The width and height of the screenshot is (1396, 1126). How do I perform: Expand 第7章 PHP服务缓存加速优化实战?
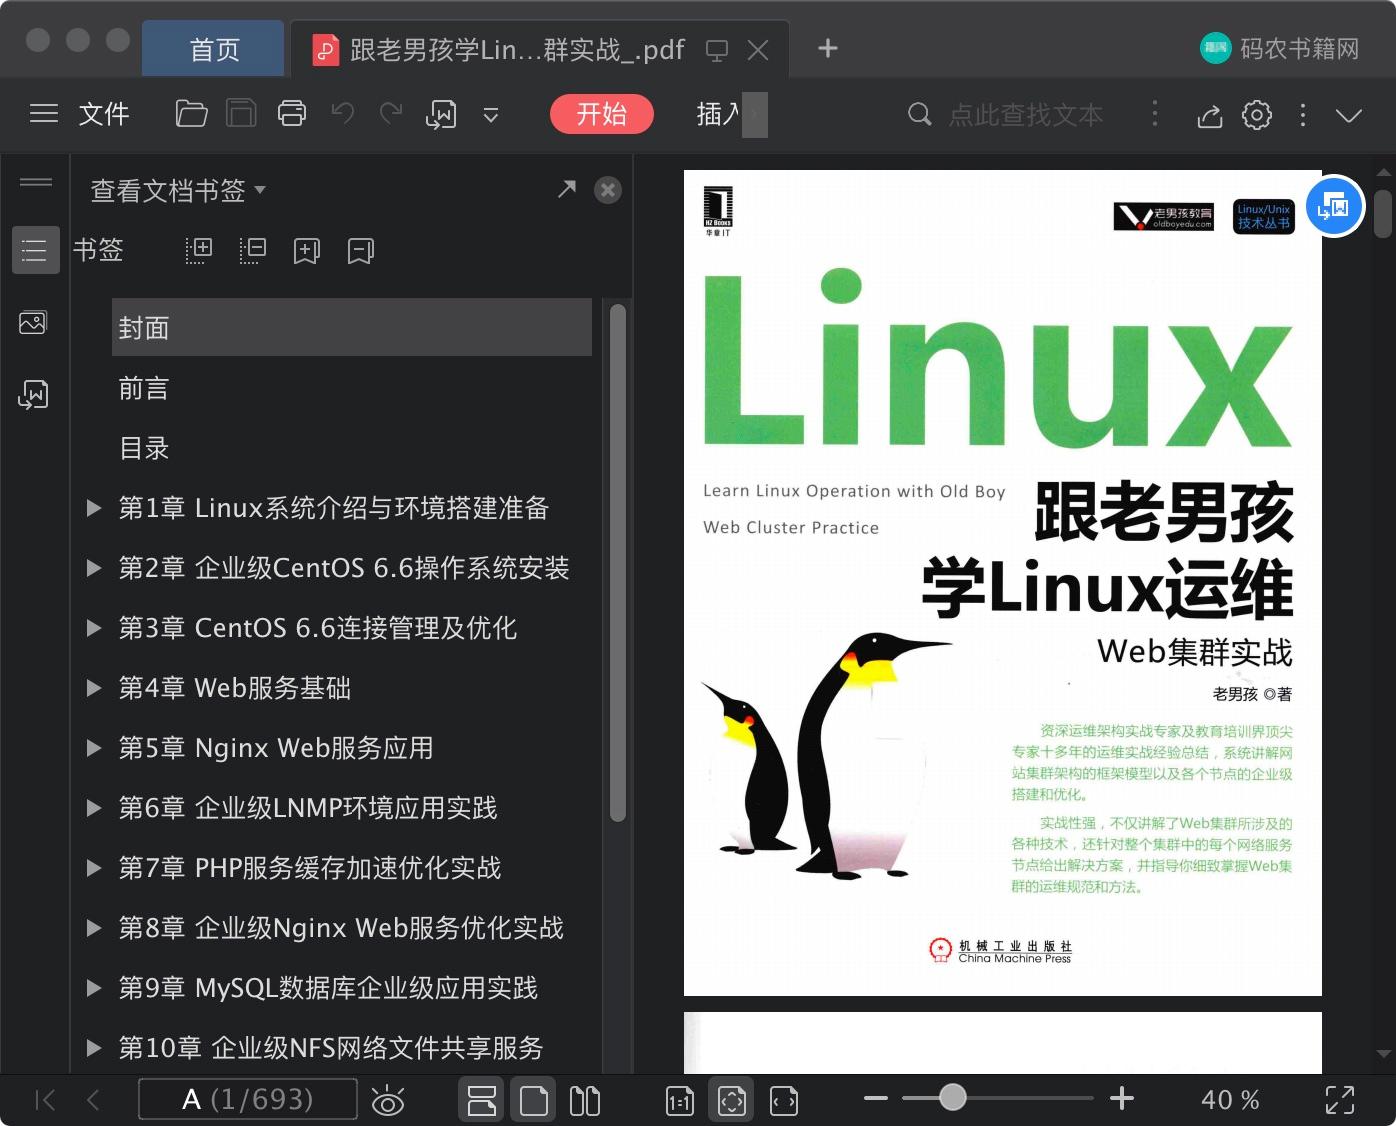(x=94, y=868)
